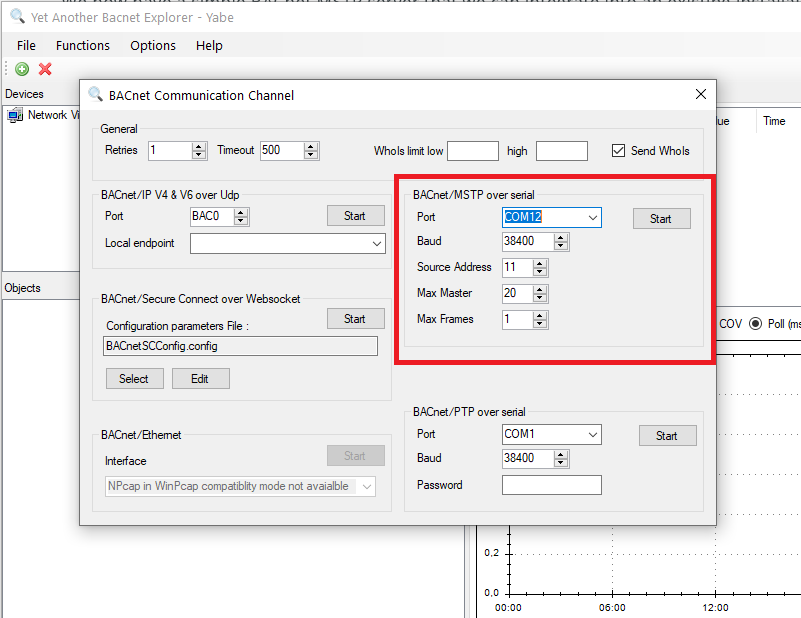This screenshot has width=801, height=618.
Task: Select the Poll radio button in the main window
Action: point(755,324)
